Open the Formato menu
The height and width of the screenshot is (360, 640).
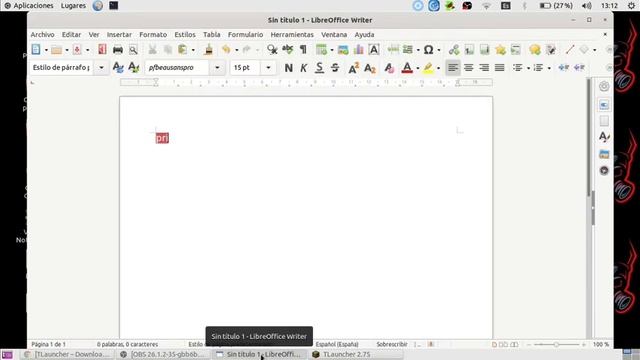pyautogui.click(x=153, y=35)
